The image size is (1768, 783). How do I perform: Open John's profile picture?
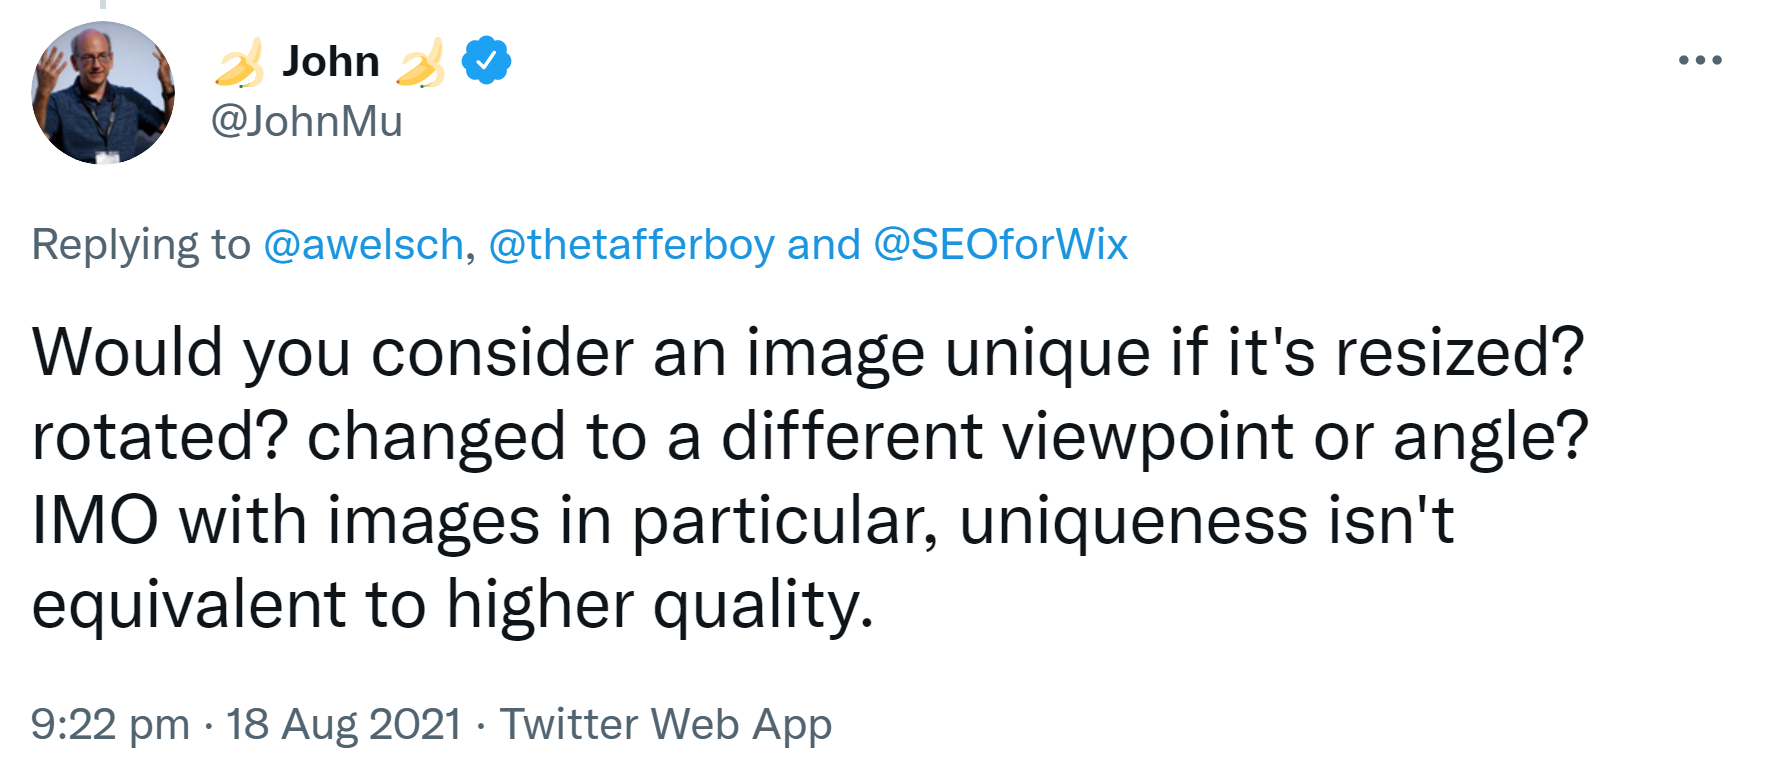[103, 93]
